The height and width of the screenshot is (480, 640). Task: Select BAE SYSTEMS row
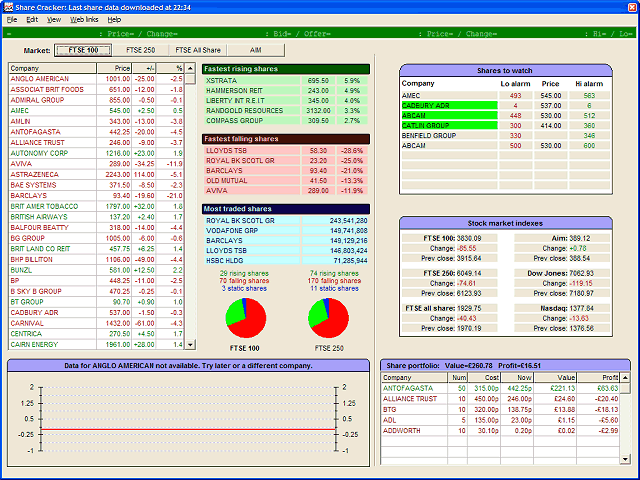(x=96, y=185)
